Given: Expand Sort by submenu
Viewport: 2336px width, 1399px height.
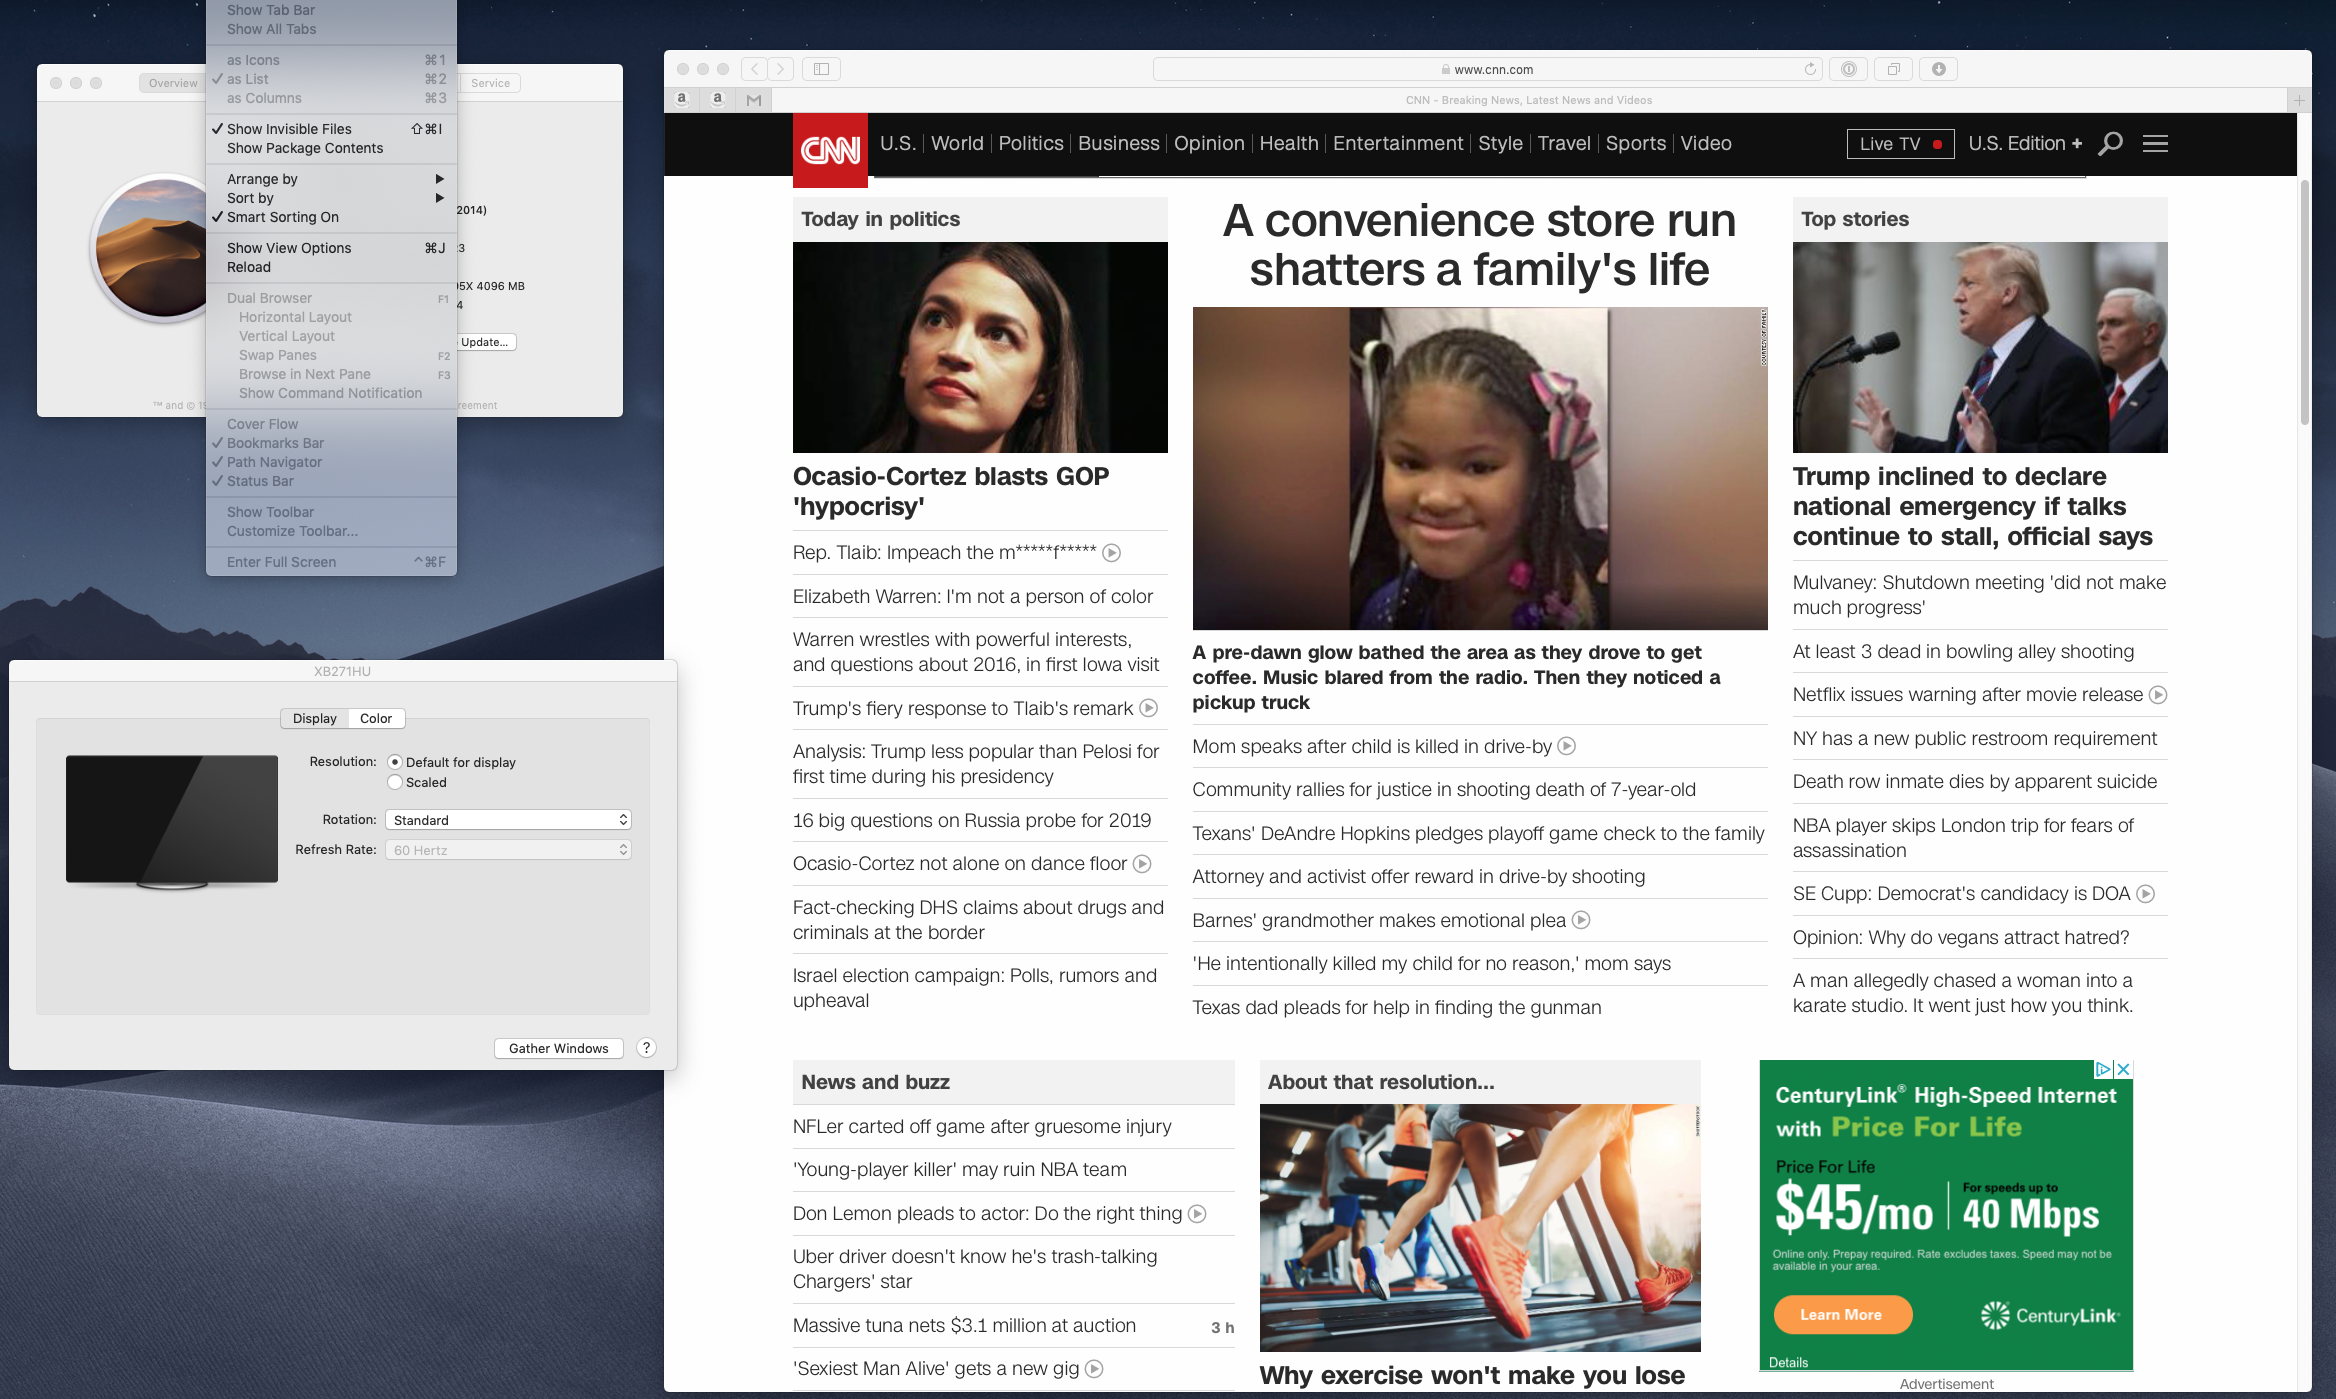Looking at the screenshot, I should coord(331,198).
